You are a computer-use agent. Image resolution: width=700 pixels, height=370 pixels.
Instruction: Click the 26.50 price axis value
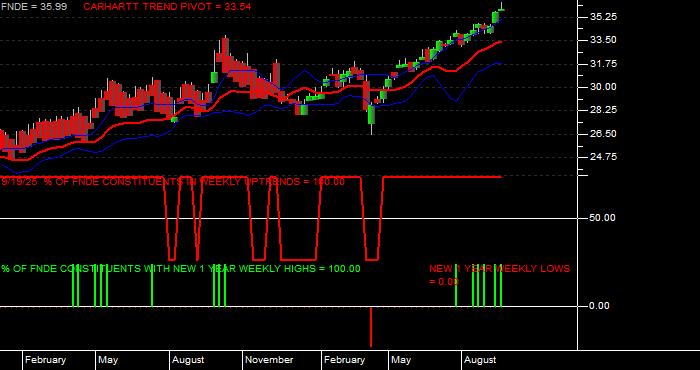[603, 133]
